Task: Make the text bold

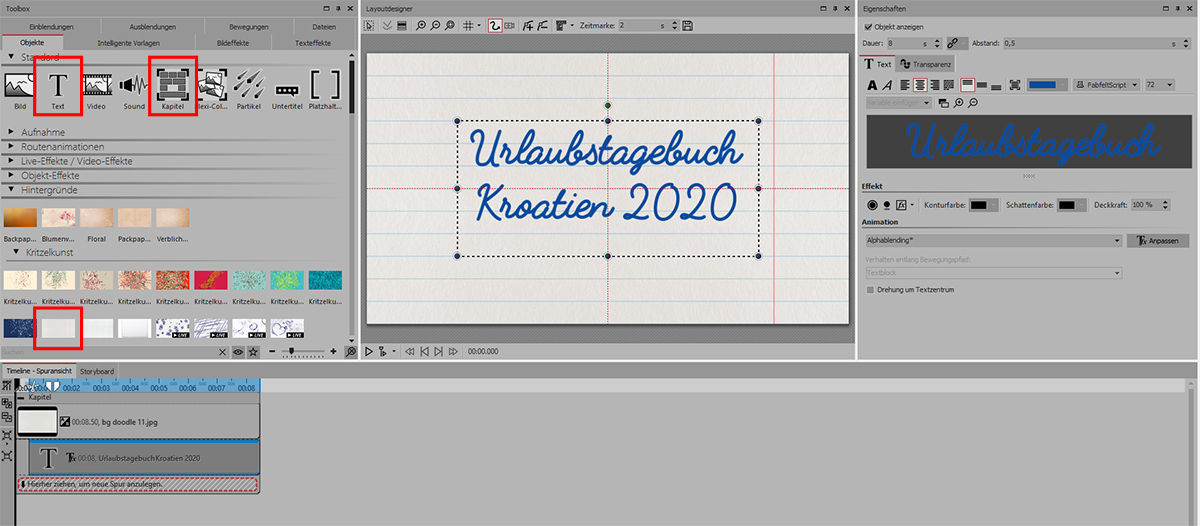Action: [871, 85]
